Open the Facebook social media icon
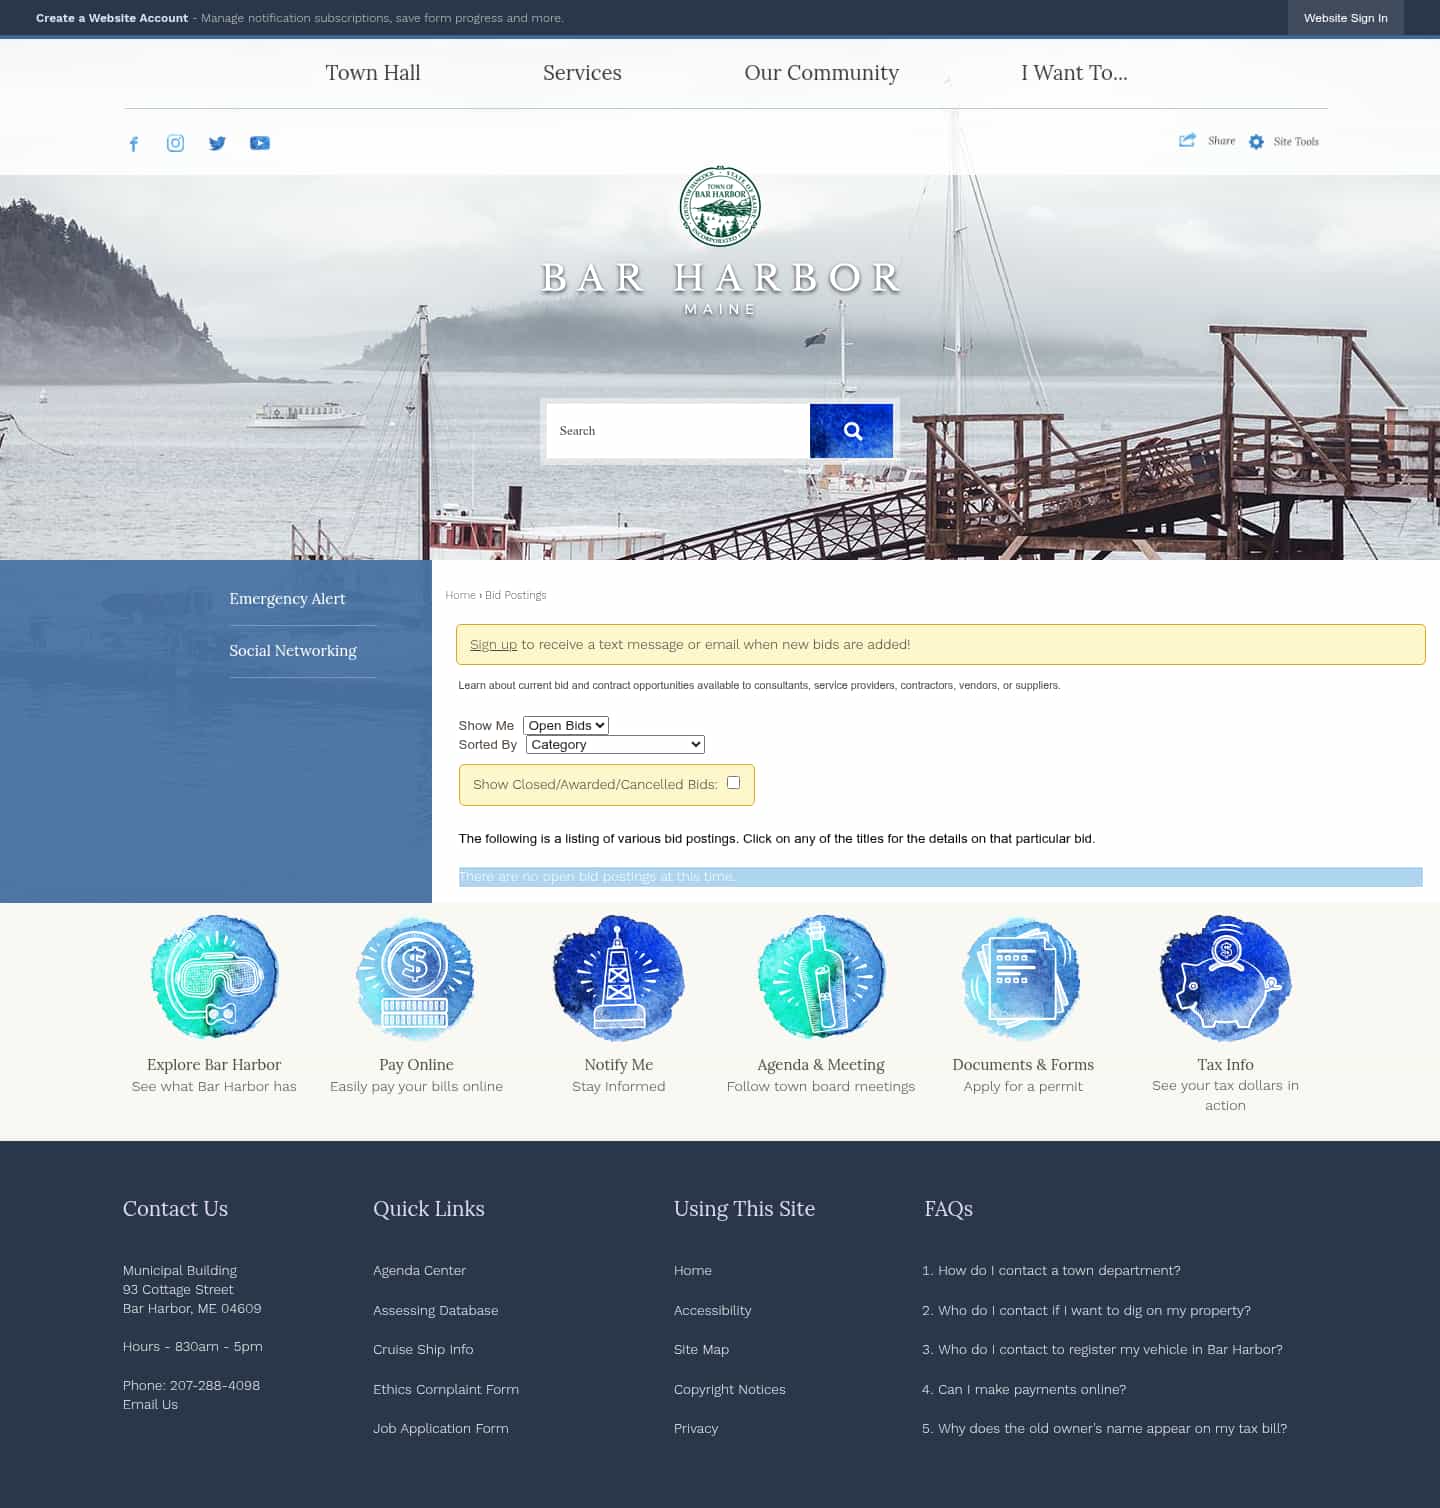This screenshot has height=1508, width=1440. coord(134,143)
